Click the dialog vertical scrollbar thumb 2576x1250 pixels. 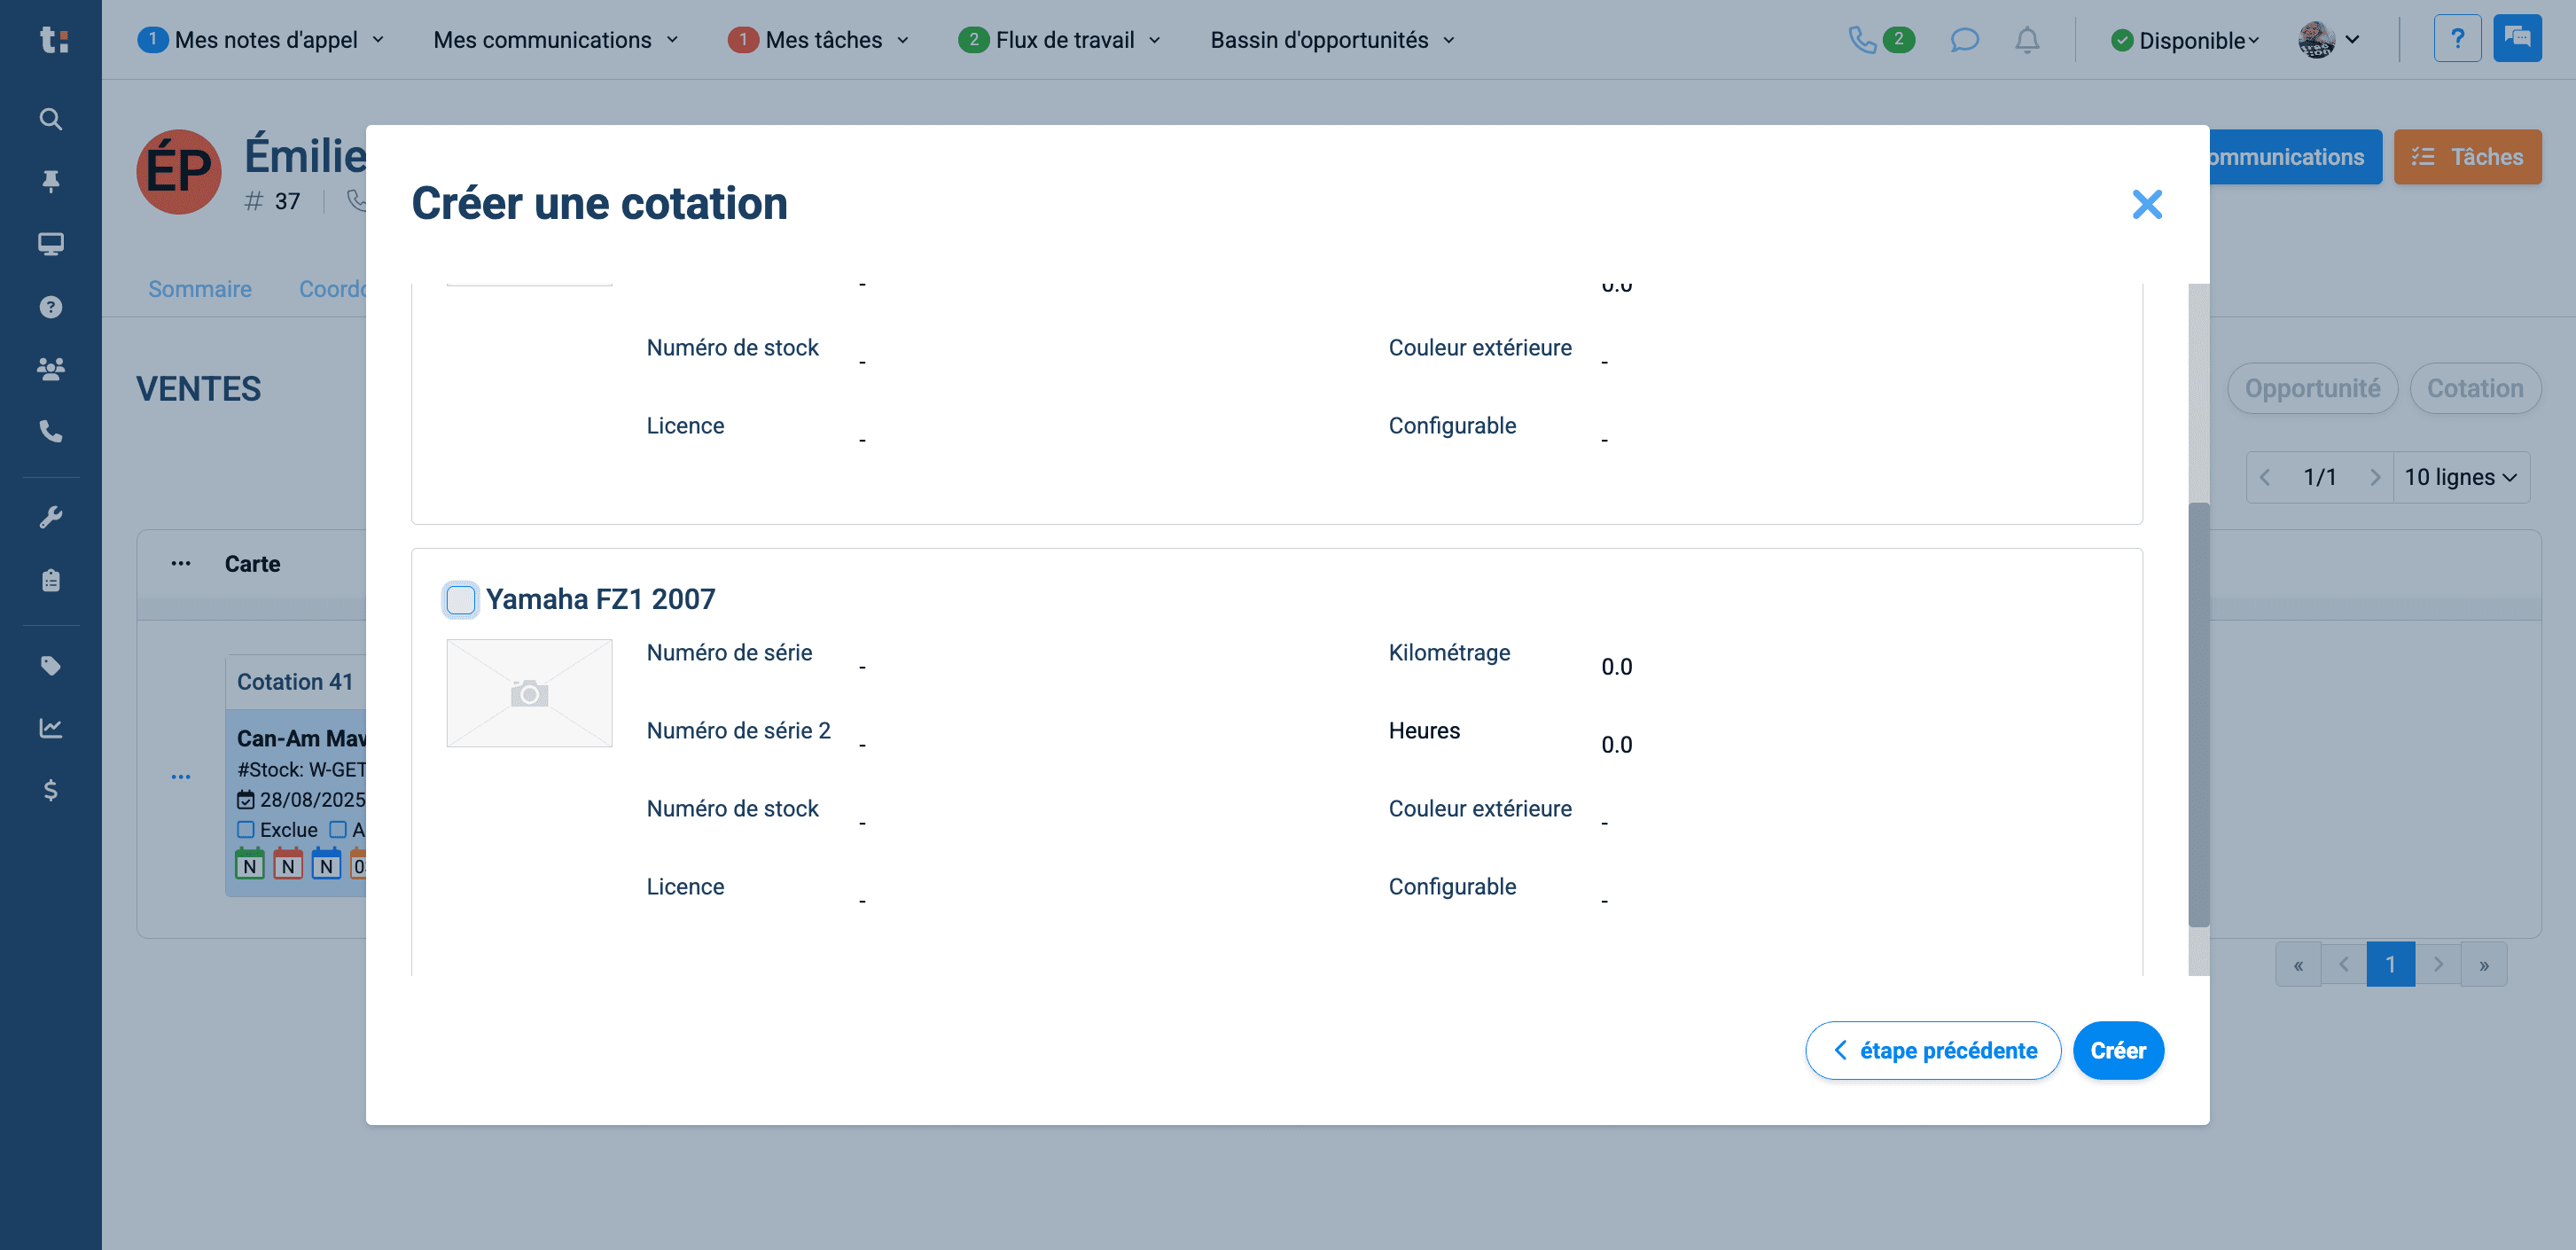[2198, 715]
